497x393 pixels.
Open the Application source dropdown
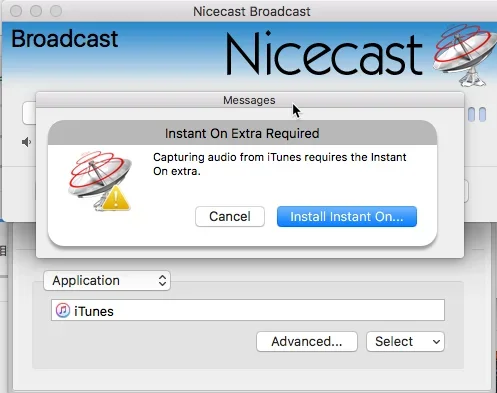pyautogui.click(x=107, y=281)
